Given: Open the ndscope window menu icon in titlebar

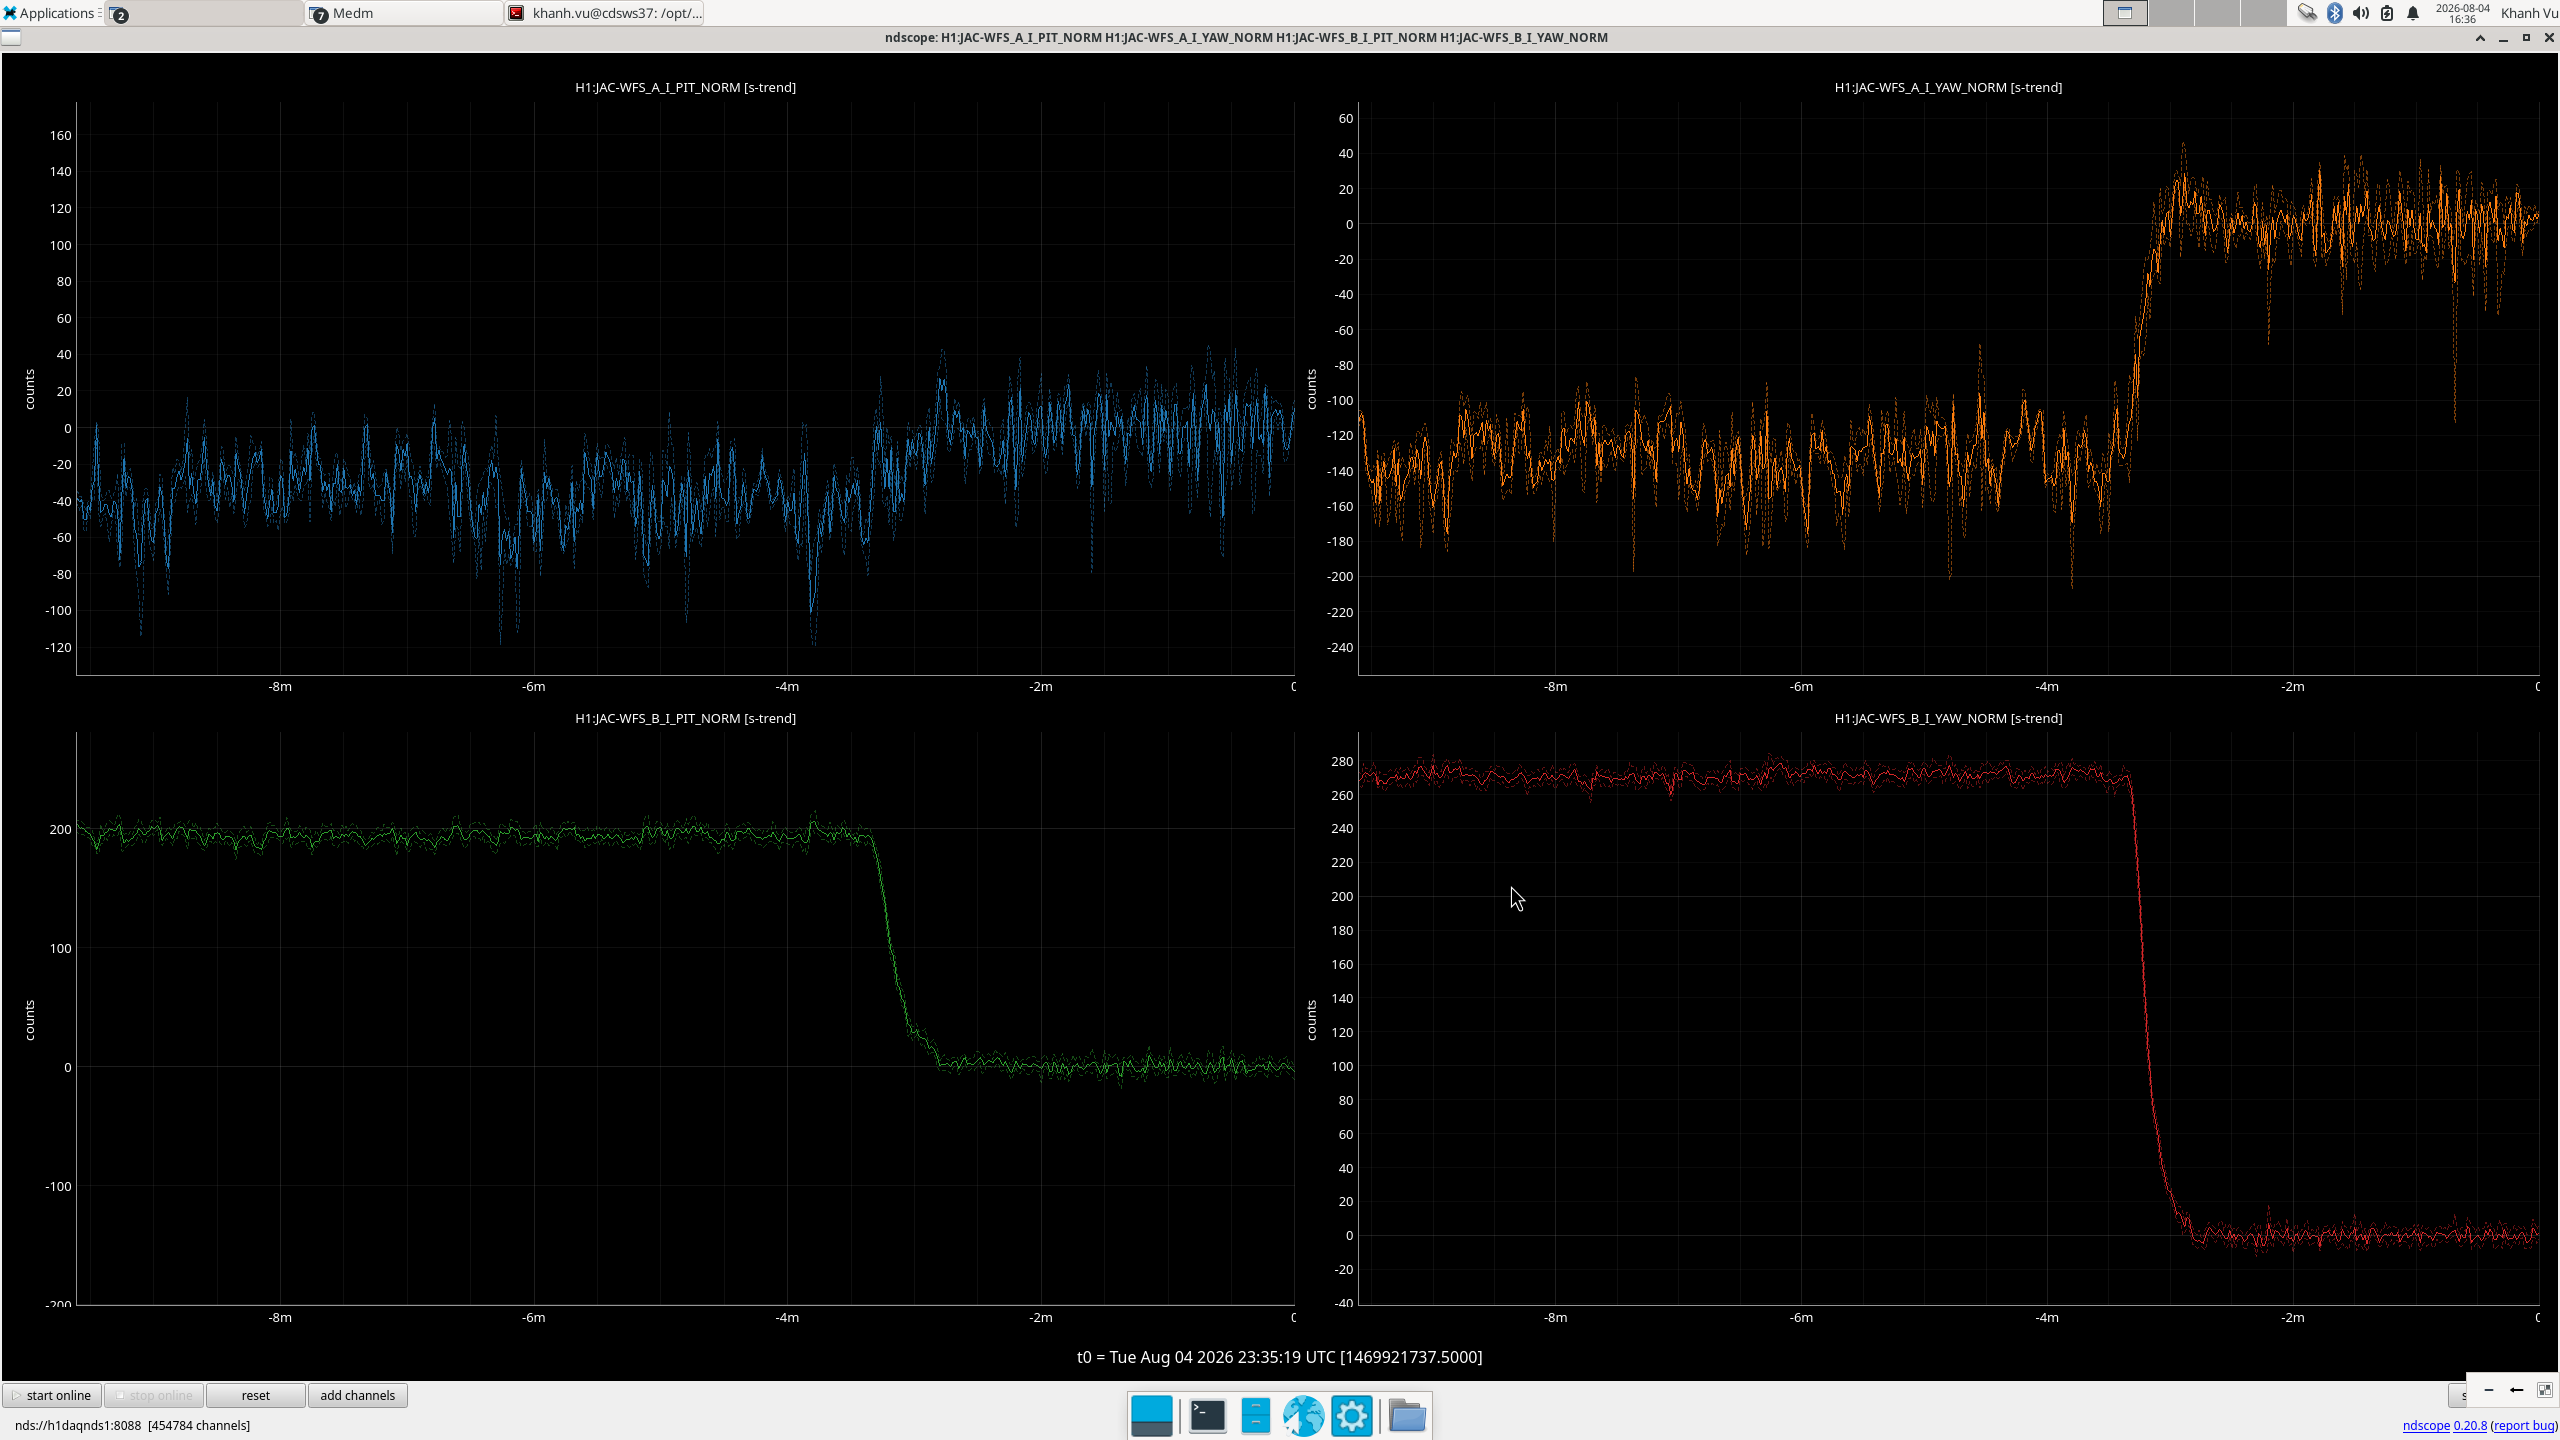Looking at the screenshot, I should (x=11, y=38).
